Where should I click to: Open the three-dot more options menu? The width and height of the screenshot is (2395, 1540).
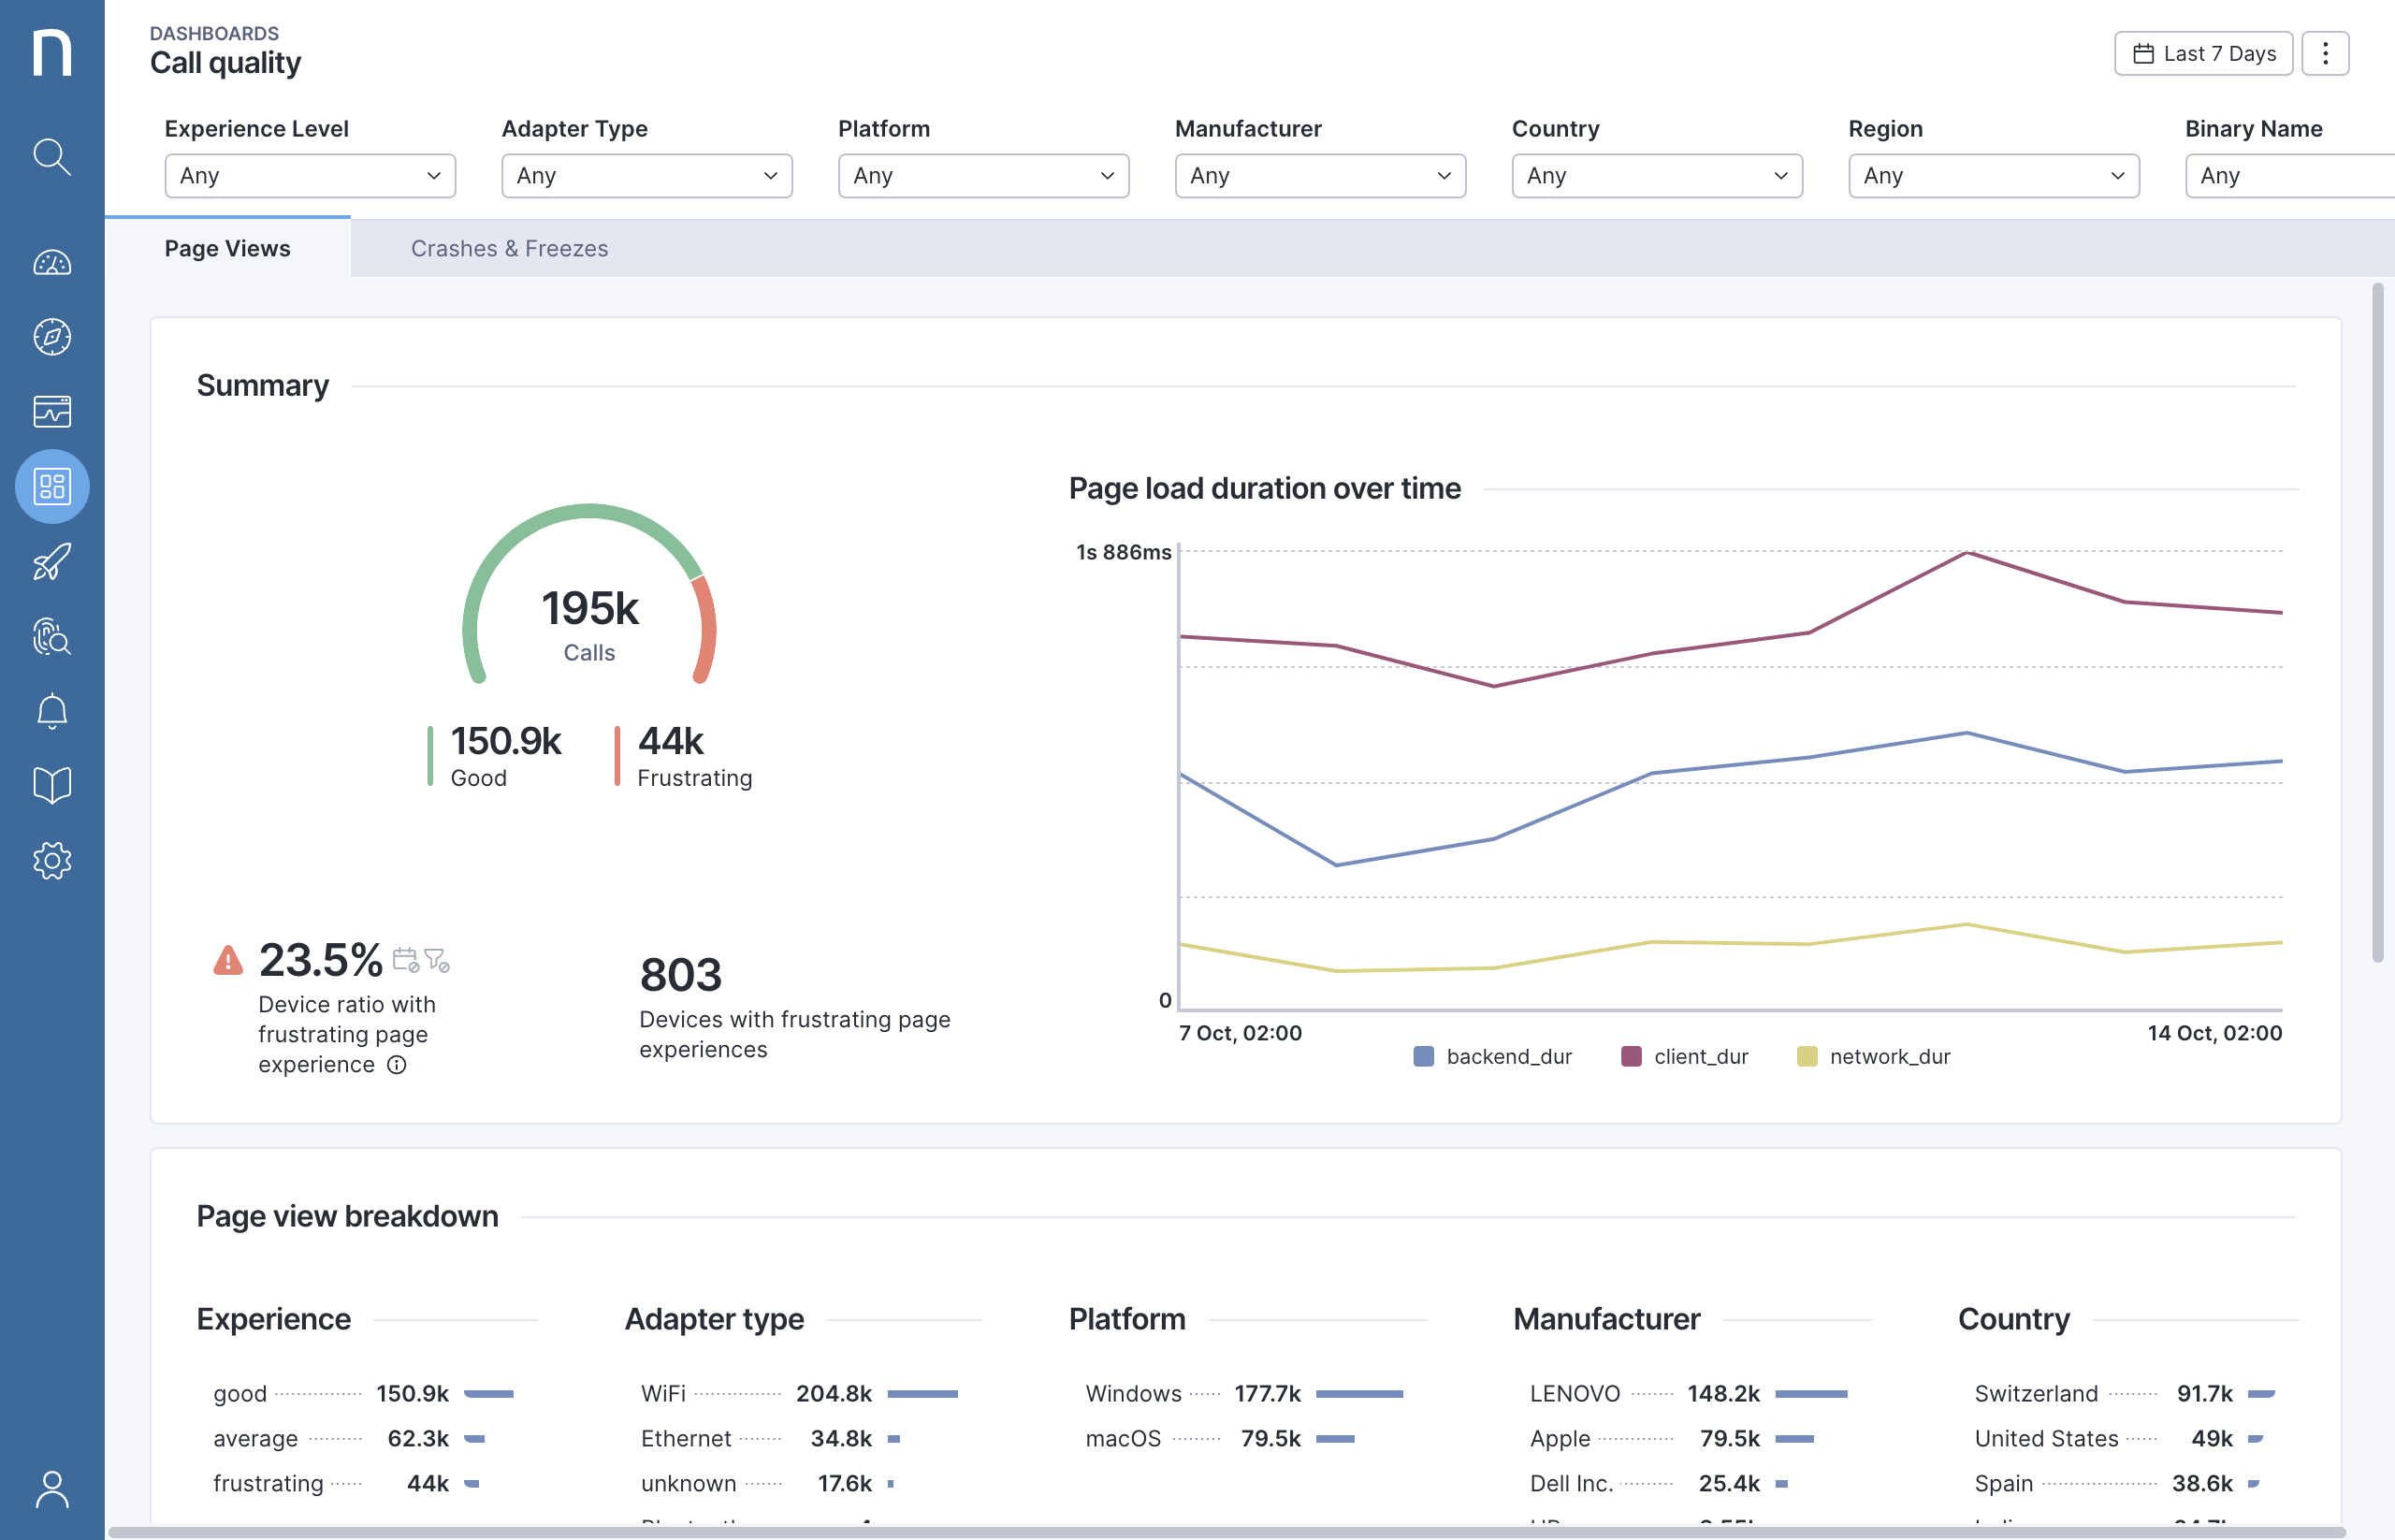(x=2325, y=54)
